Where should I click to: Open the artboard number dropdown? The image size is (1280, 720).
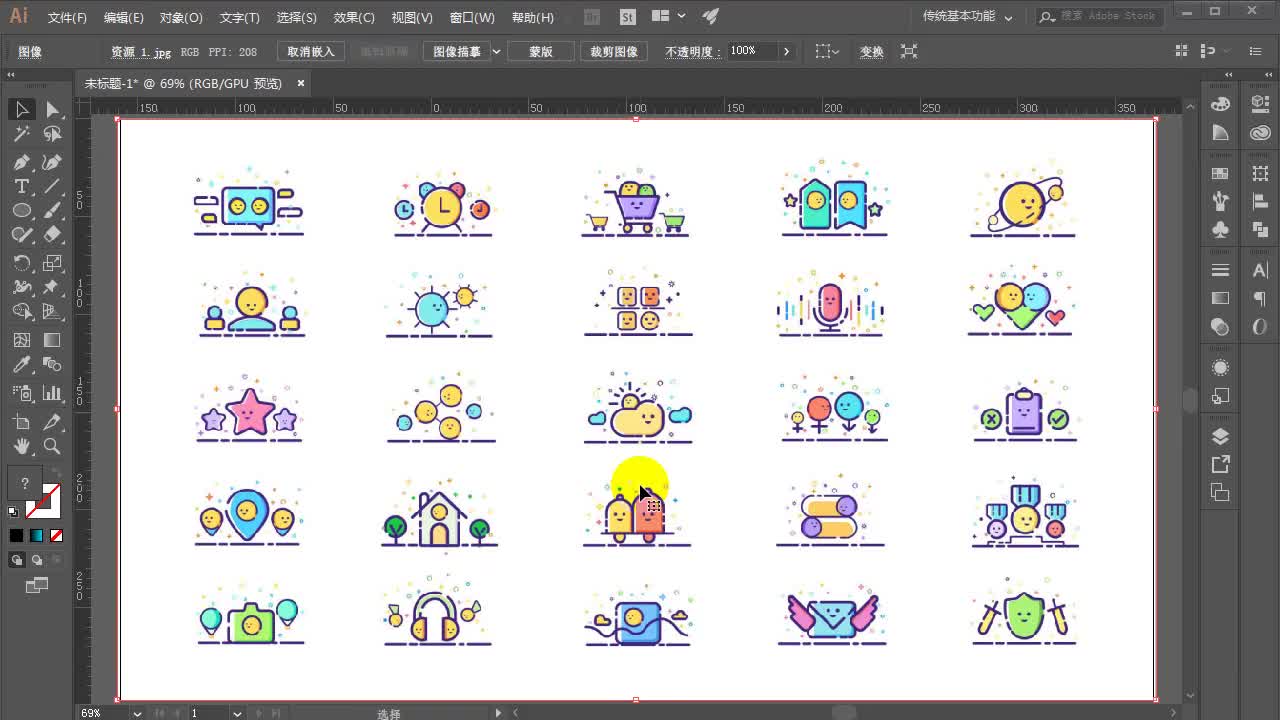click(x=237, y=713)
